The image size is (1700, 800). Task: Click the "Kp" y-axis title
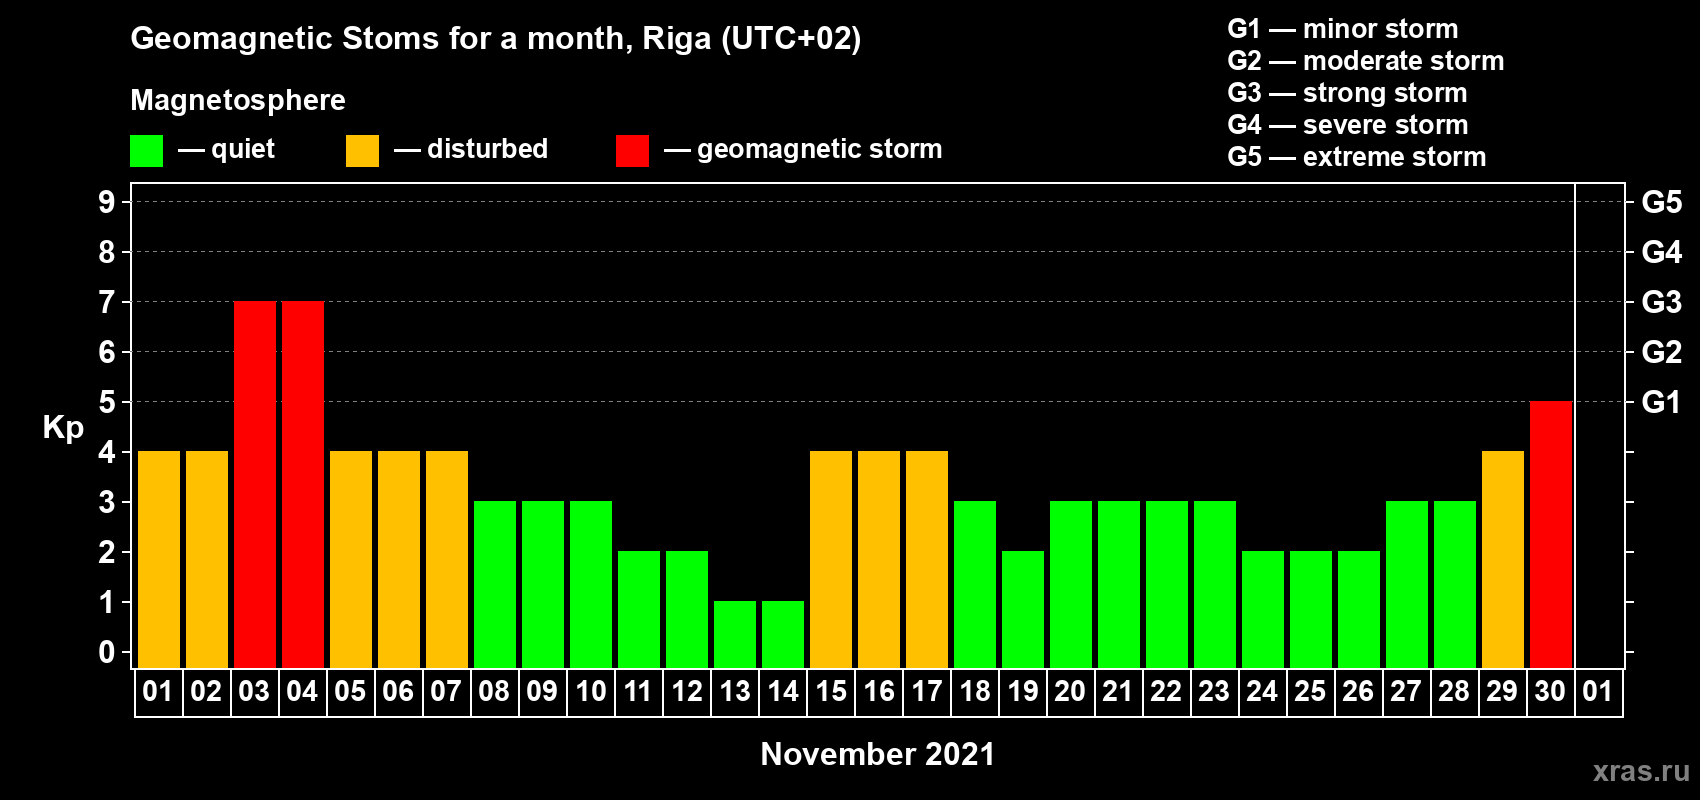pyautogui.click(x=63, y=428)
